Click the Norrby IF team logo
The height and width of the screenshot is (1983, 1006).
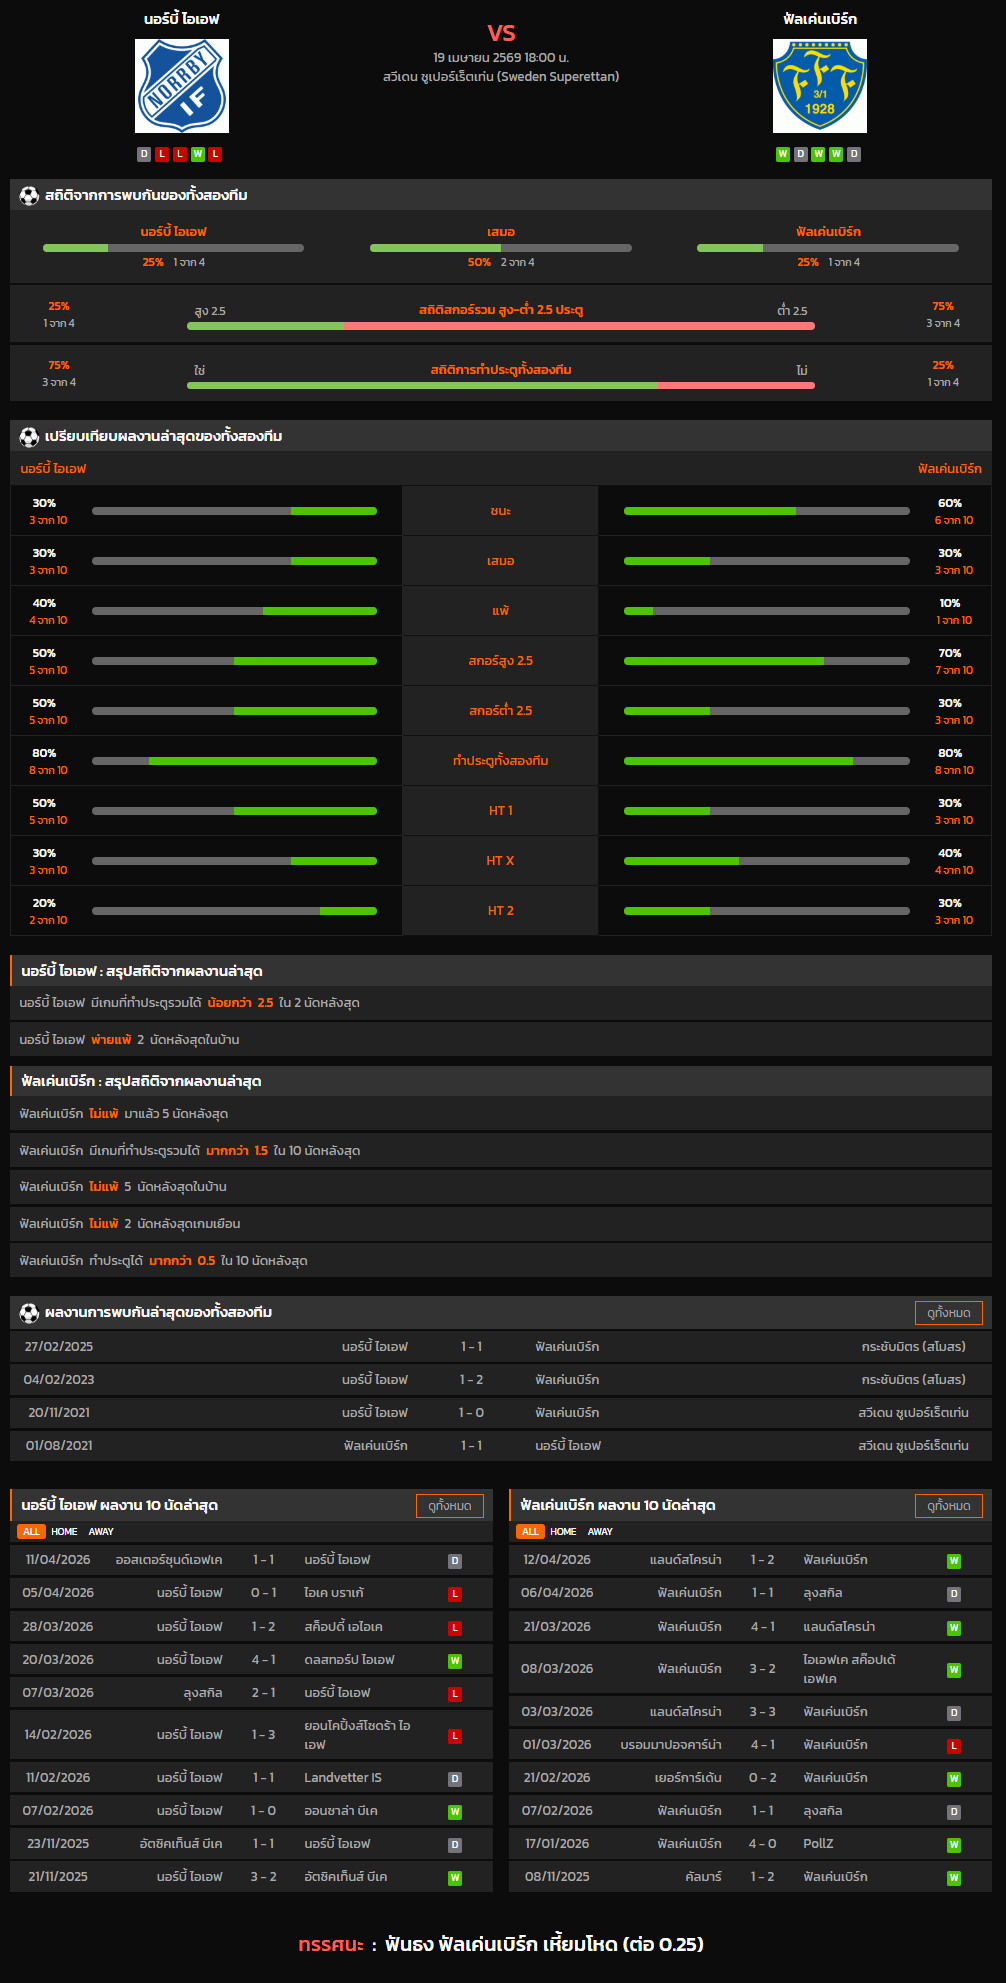pyautogui.click(x=182, y=86)
